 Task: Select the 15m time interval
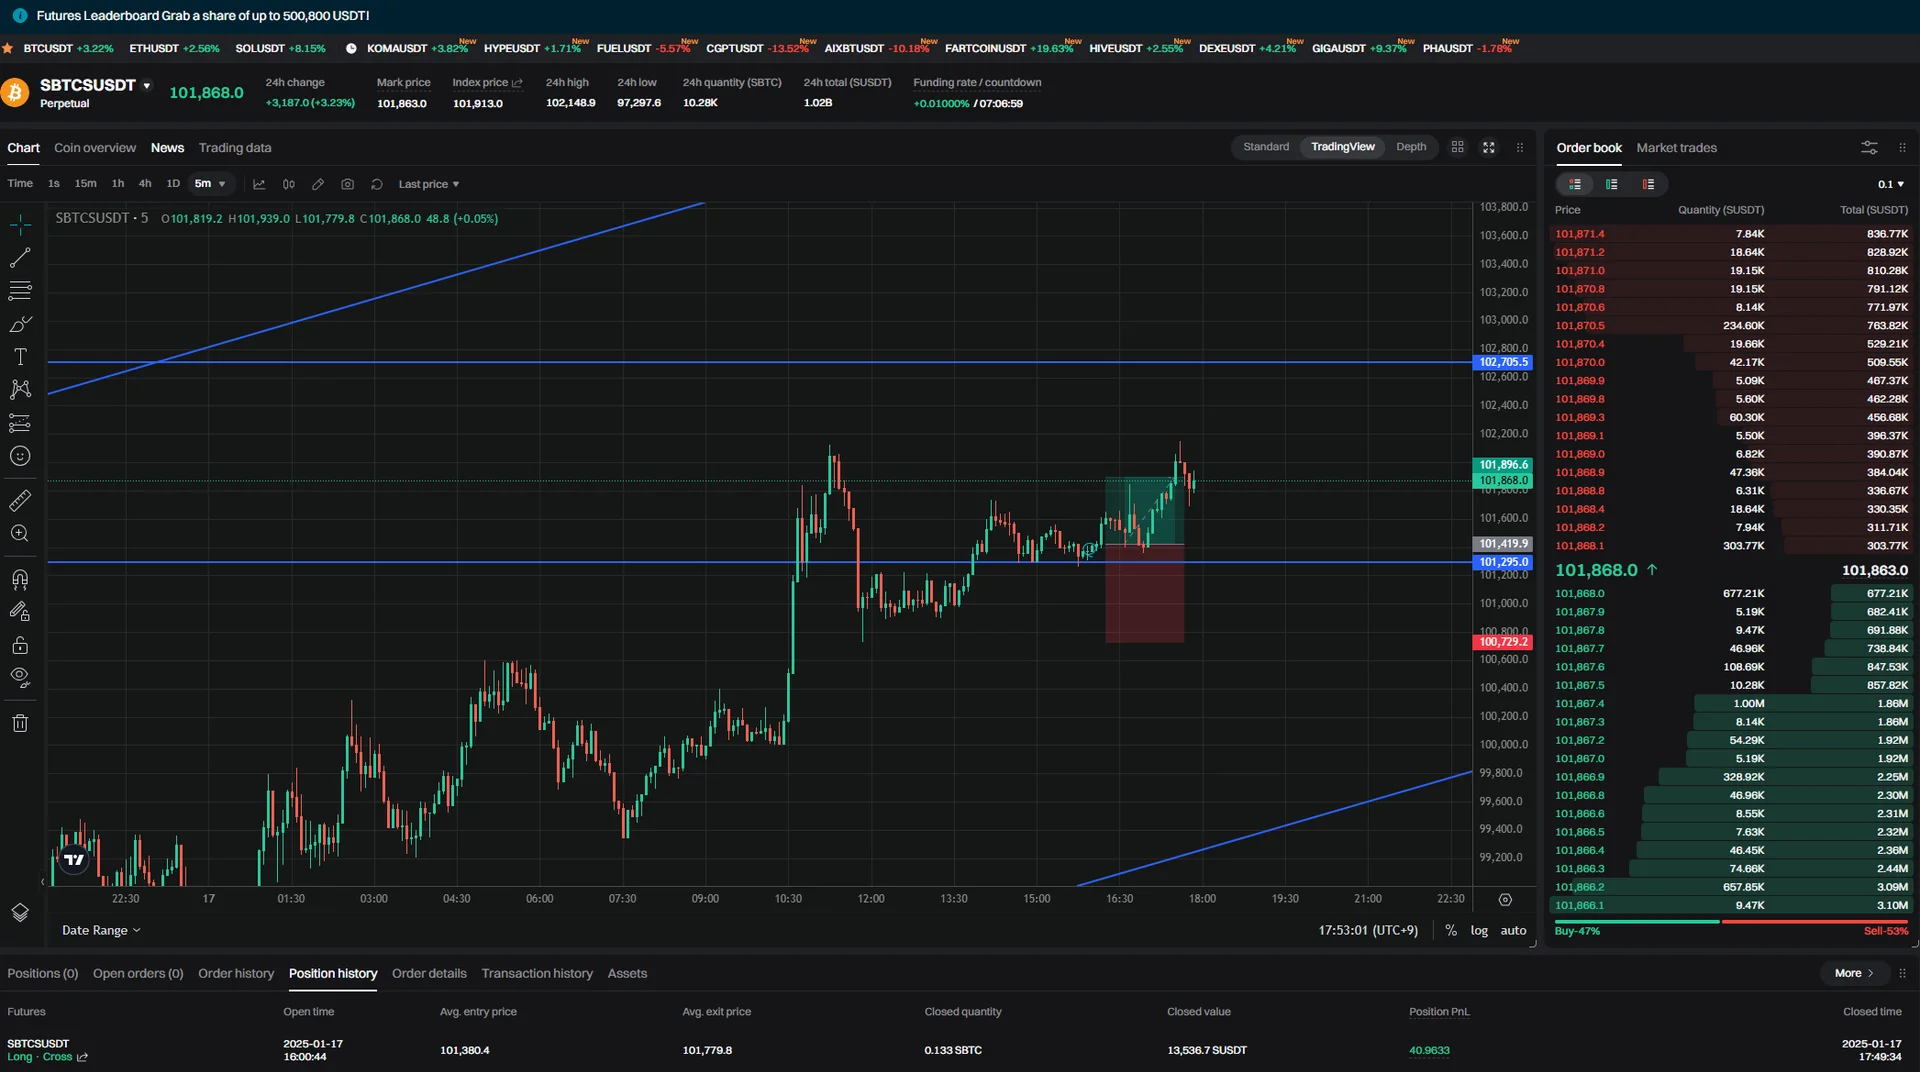[x=86, y=184]
